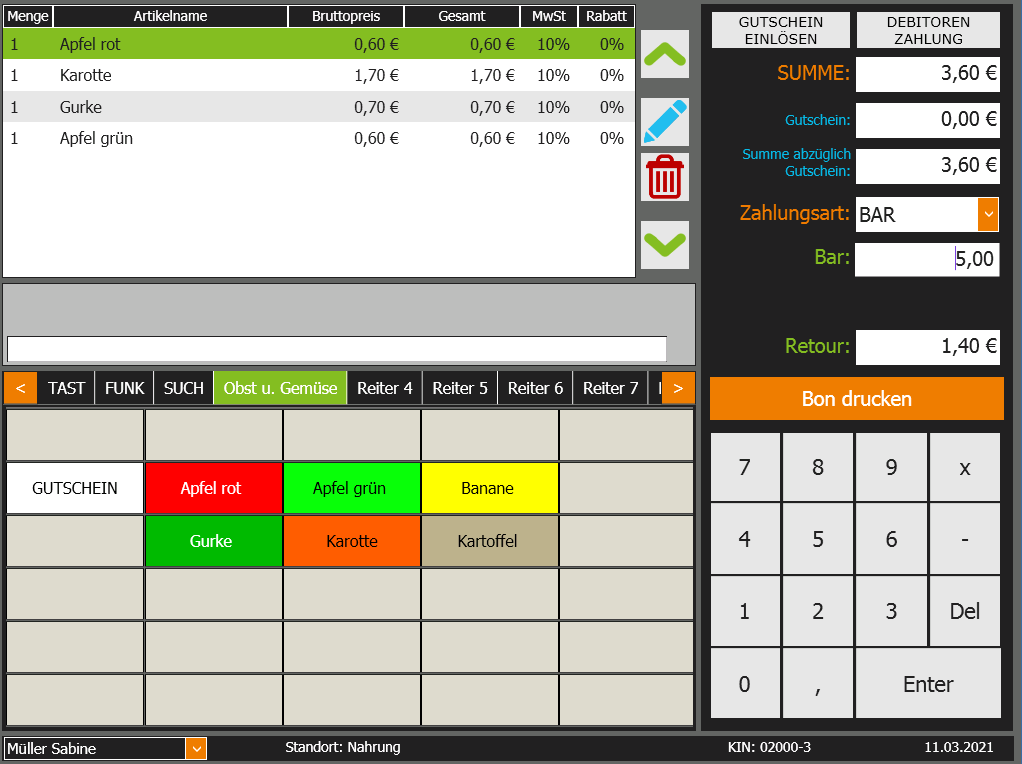Switch to the Obst u. Gemüse tab
The image size is (1022, 764).
pyautogui.click(x=280, y=388)
